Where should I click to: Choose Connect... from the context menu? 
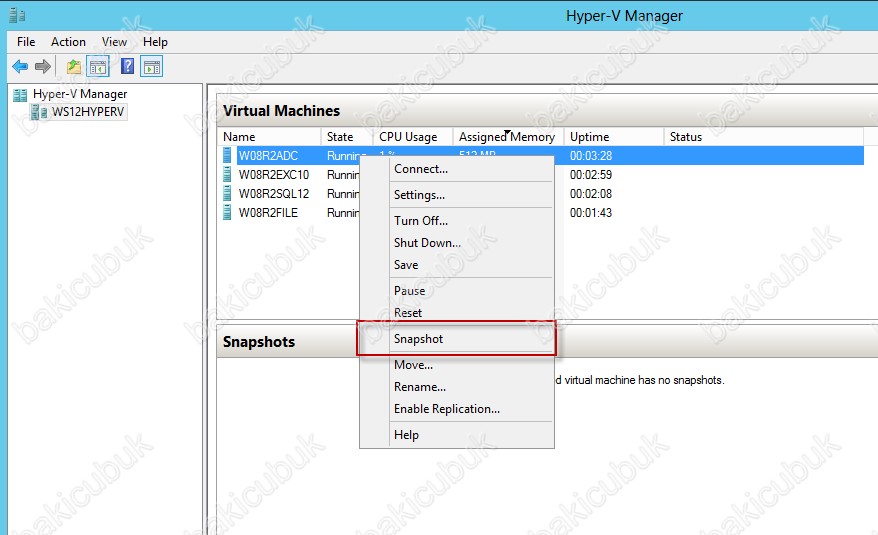click(x=457, y=169)
